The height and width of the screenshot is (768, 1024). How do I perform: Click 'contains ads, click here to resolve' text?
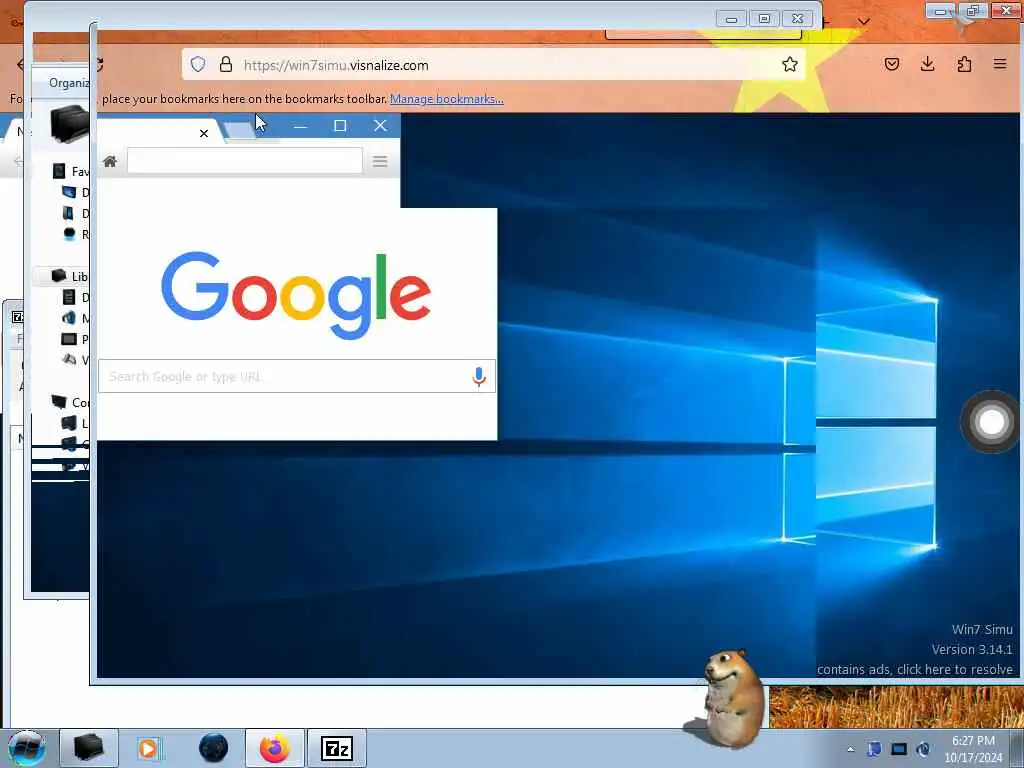(x=914, y=669)
